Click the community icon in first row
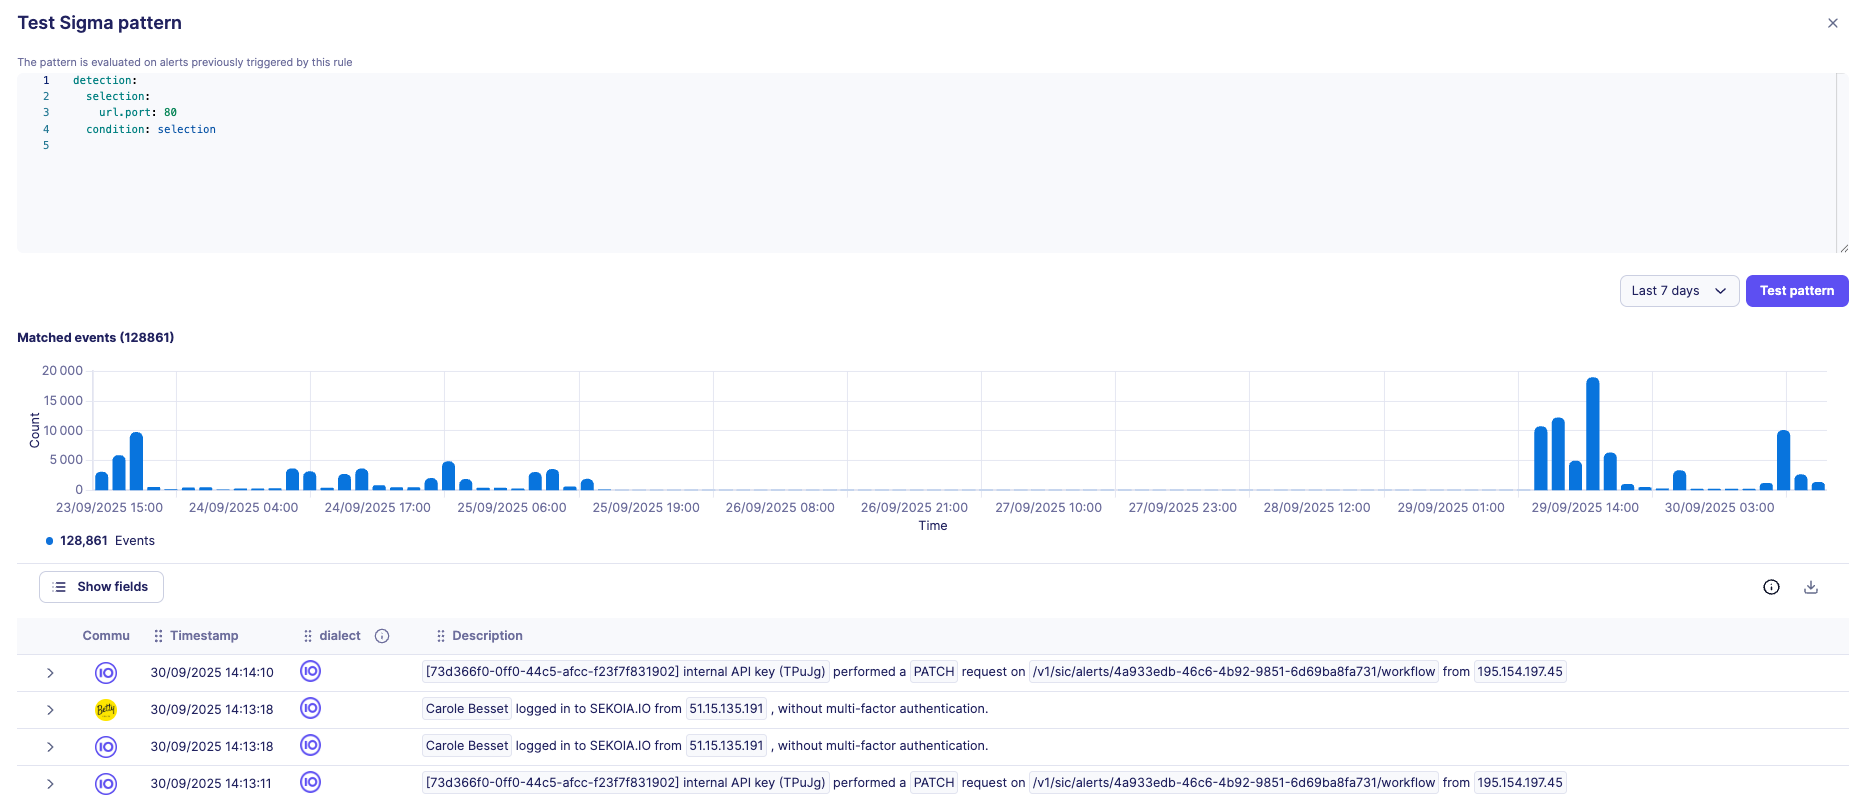1866x800 pixels. [106, 673]
